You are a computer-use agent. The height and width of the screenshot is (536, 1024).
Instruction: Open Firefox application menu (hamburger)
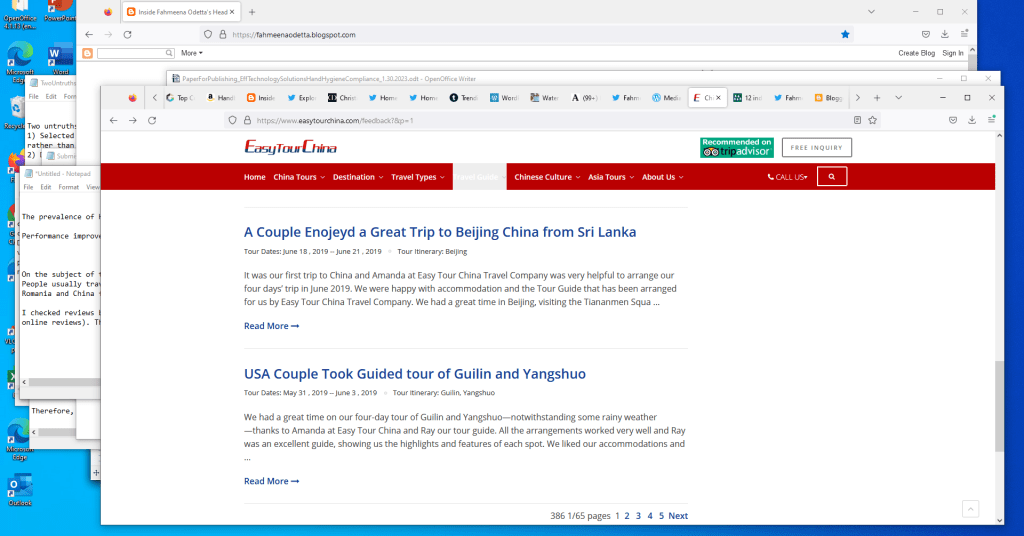point(991,120)
